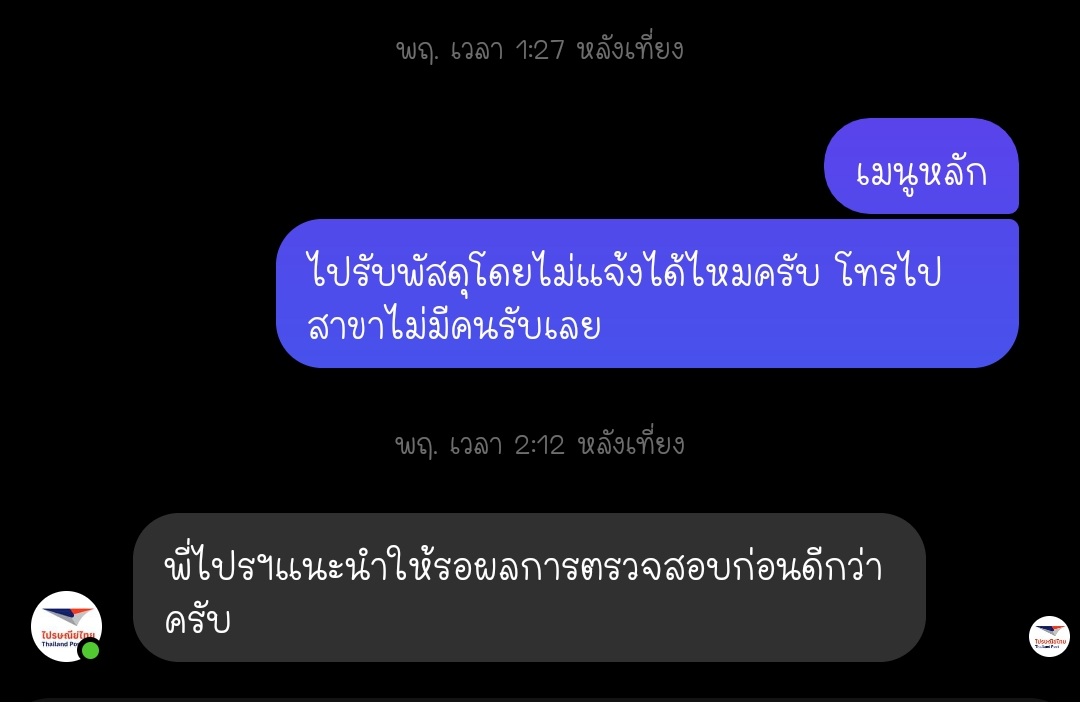
Task: Click the red and blue wing logo in the left avatar
Action: [66, 615]
